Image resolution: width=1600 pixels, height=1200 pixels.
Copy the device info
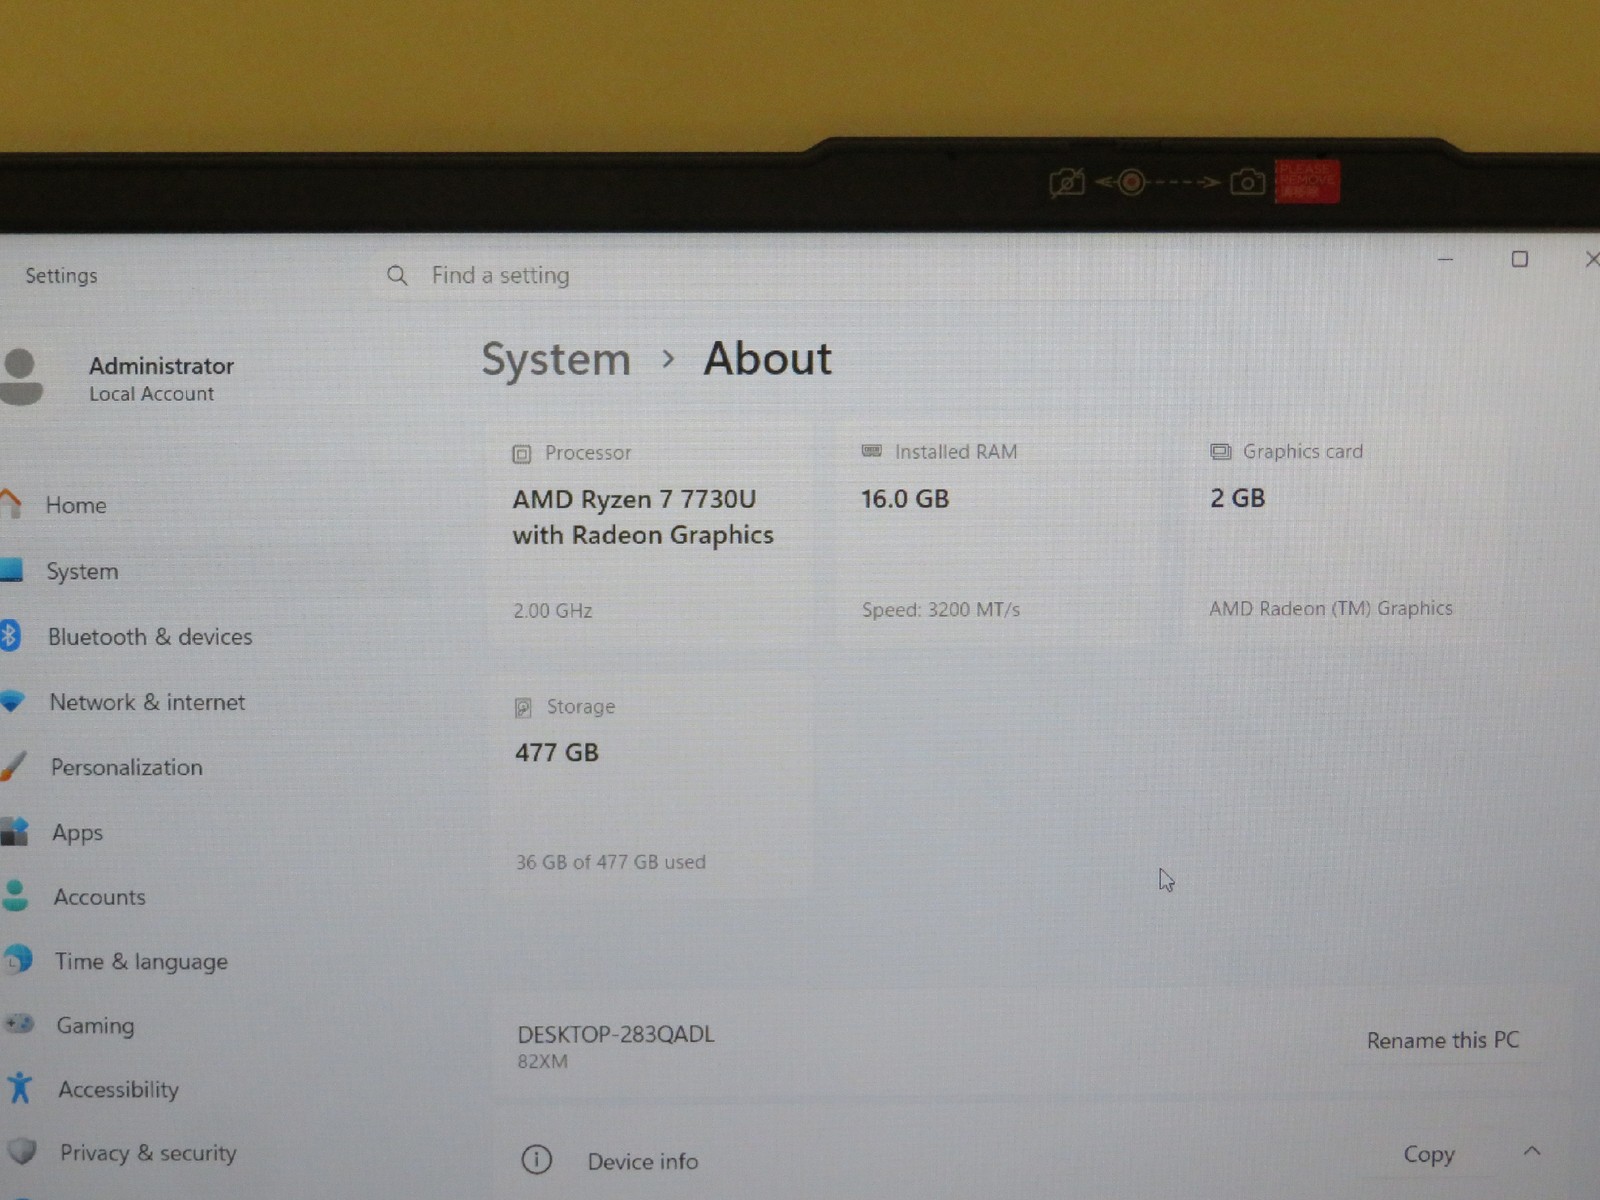pos(1429,1154)
